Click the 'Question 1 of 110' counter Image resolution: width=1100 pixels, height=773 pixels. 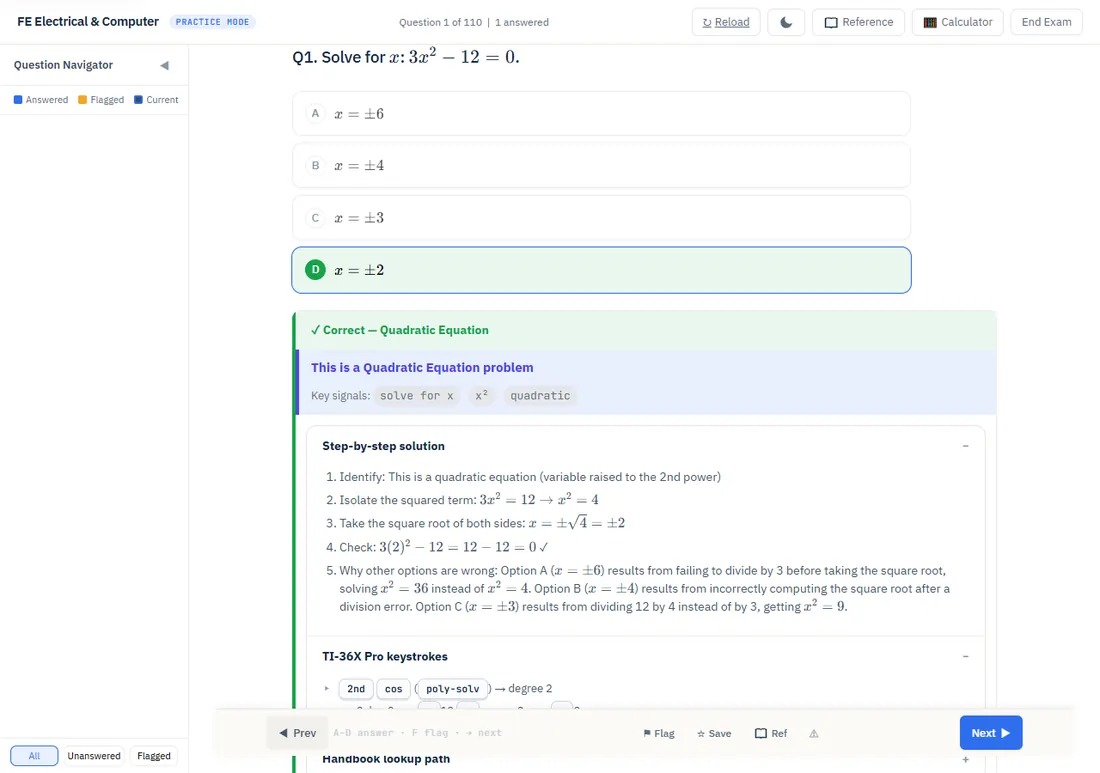click(x=441, y=22)
